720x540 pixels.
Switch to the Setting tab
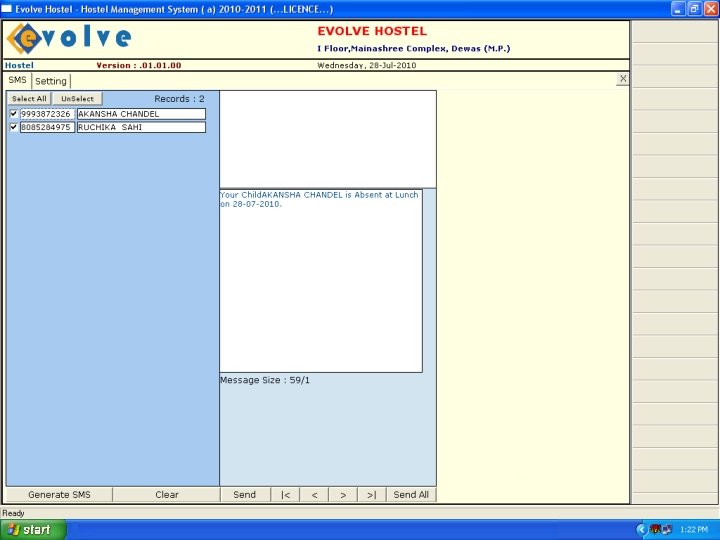(x=51, y=81)
